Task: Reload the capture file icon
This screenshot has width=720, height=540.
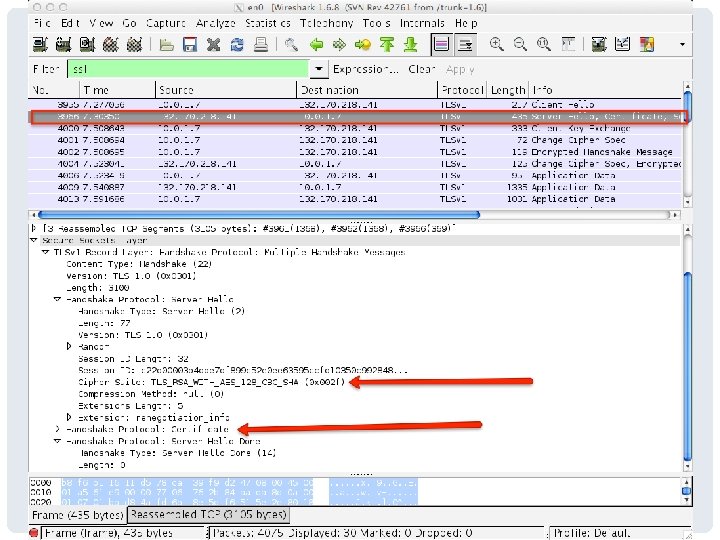Action: [237, 45]
